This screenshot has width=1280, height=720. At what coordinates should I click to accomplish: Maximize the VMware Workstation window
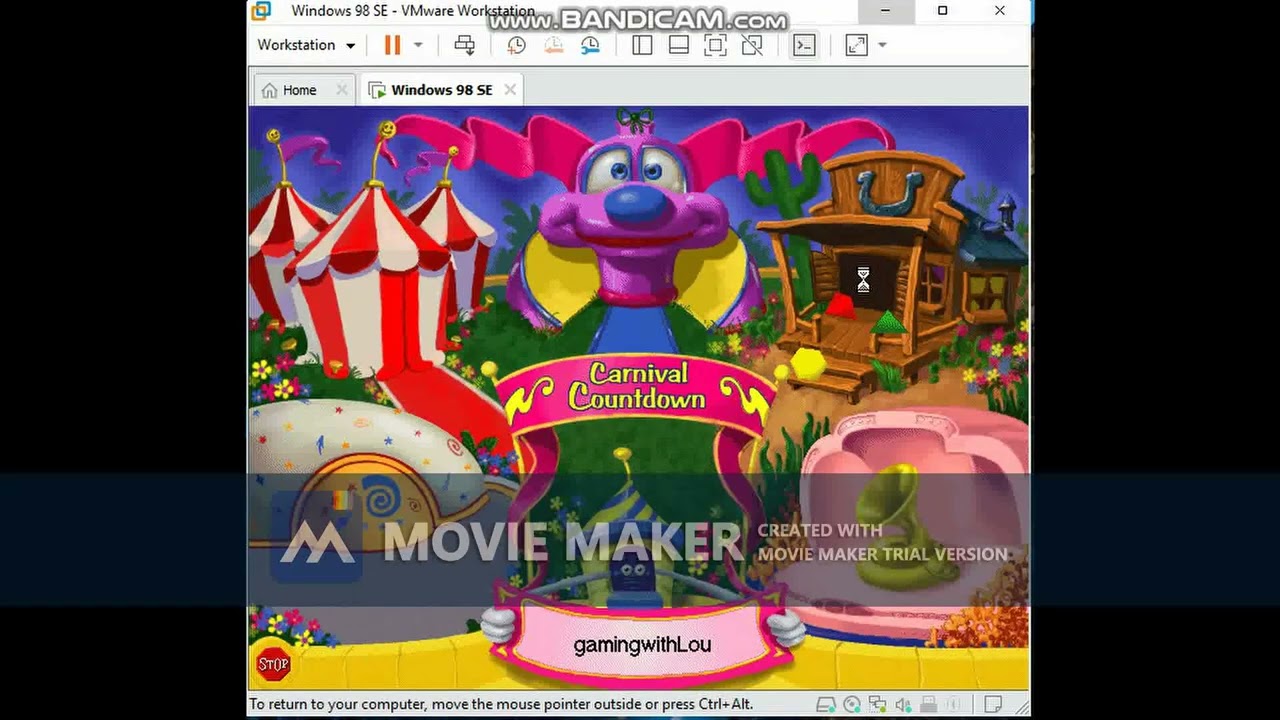pyautogui.click(x=942, y=11)
